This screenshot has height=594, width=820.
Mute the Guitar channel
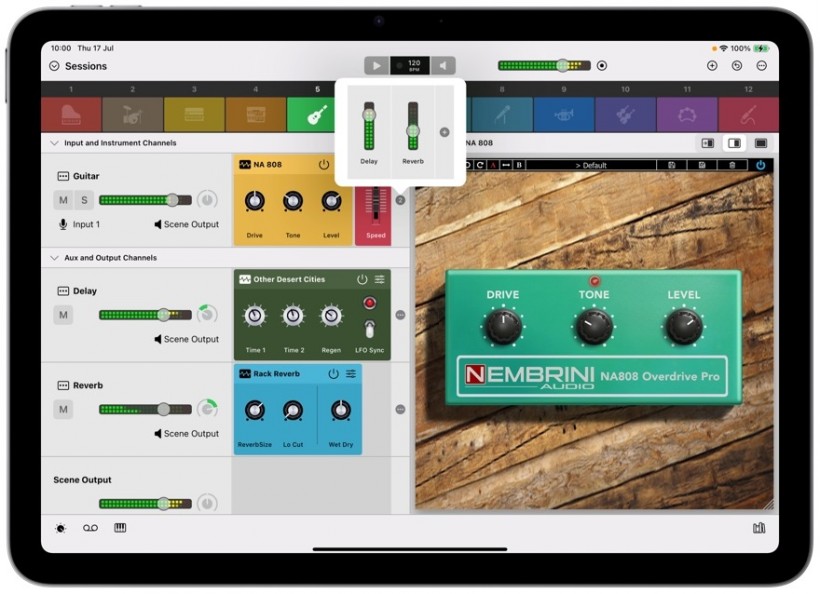pyautogui.click(x=63, y=200)
